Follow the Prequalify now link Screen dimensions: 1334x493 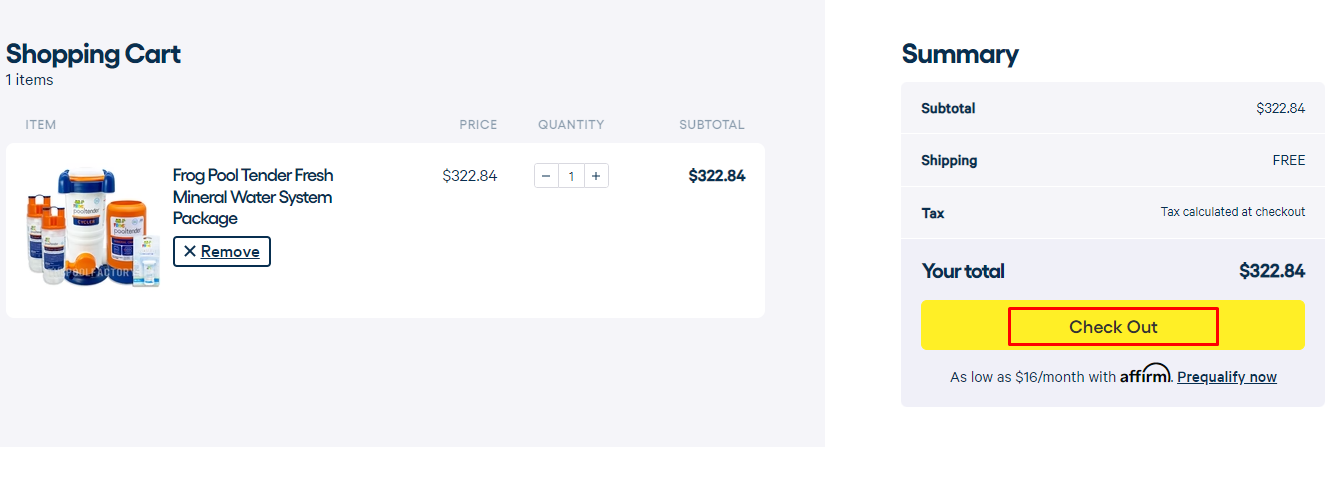click(1227, 377)
